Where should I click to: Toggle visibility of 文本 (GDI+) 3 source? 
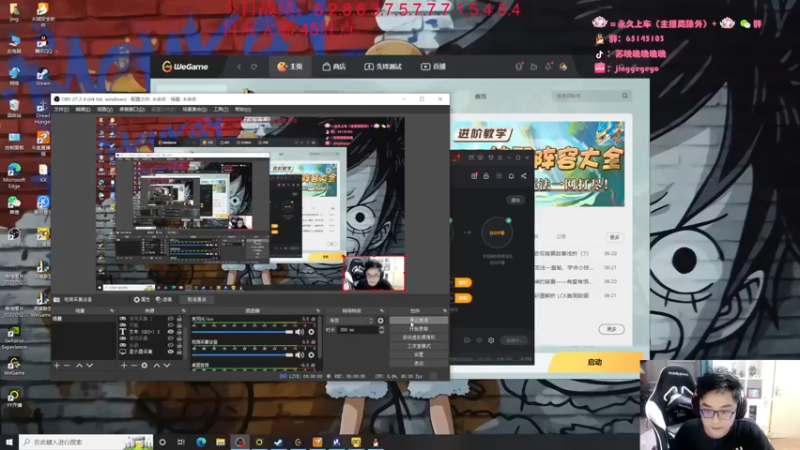[171, 332]
